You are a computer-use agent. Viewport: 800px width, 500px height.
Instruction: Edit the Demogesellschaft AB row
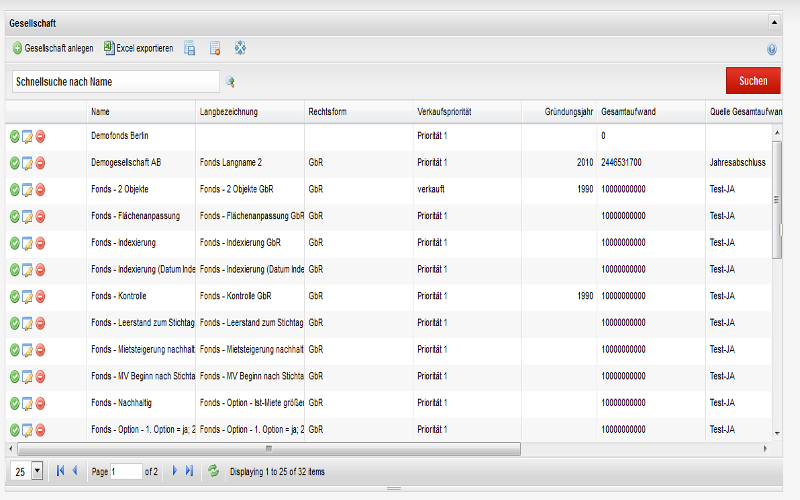(28, 163)
